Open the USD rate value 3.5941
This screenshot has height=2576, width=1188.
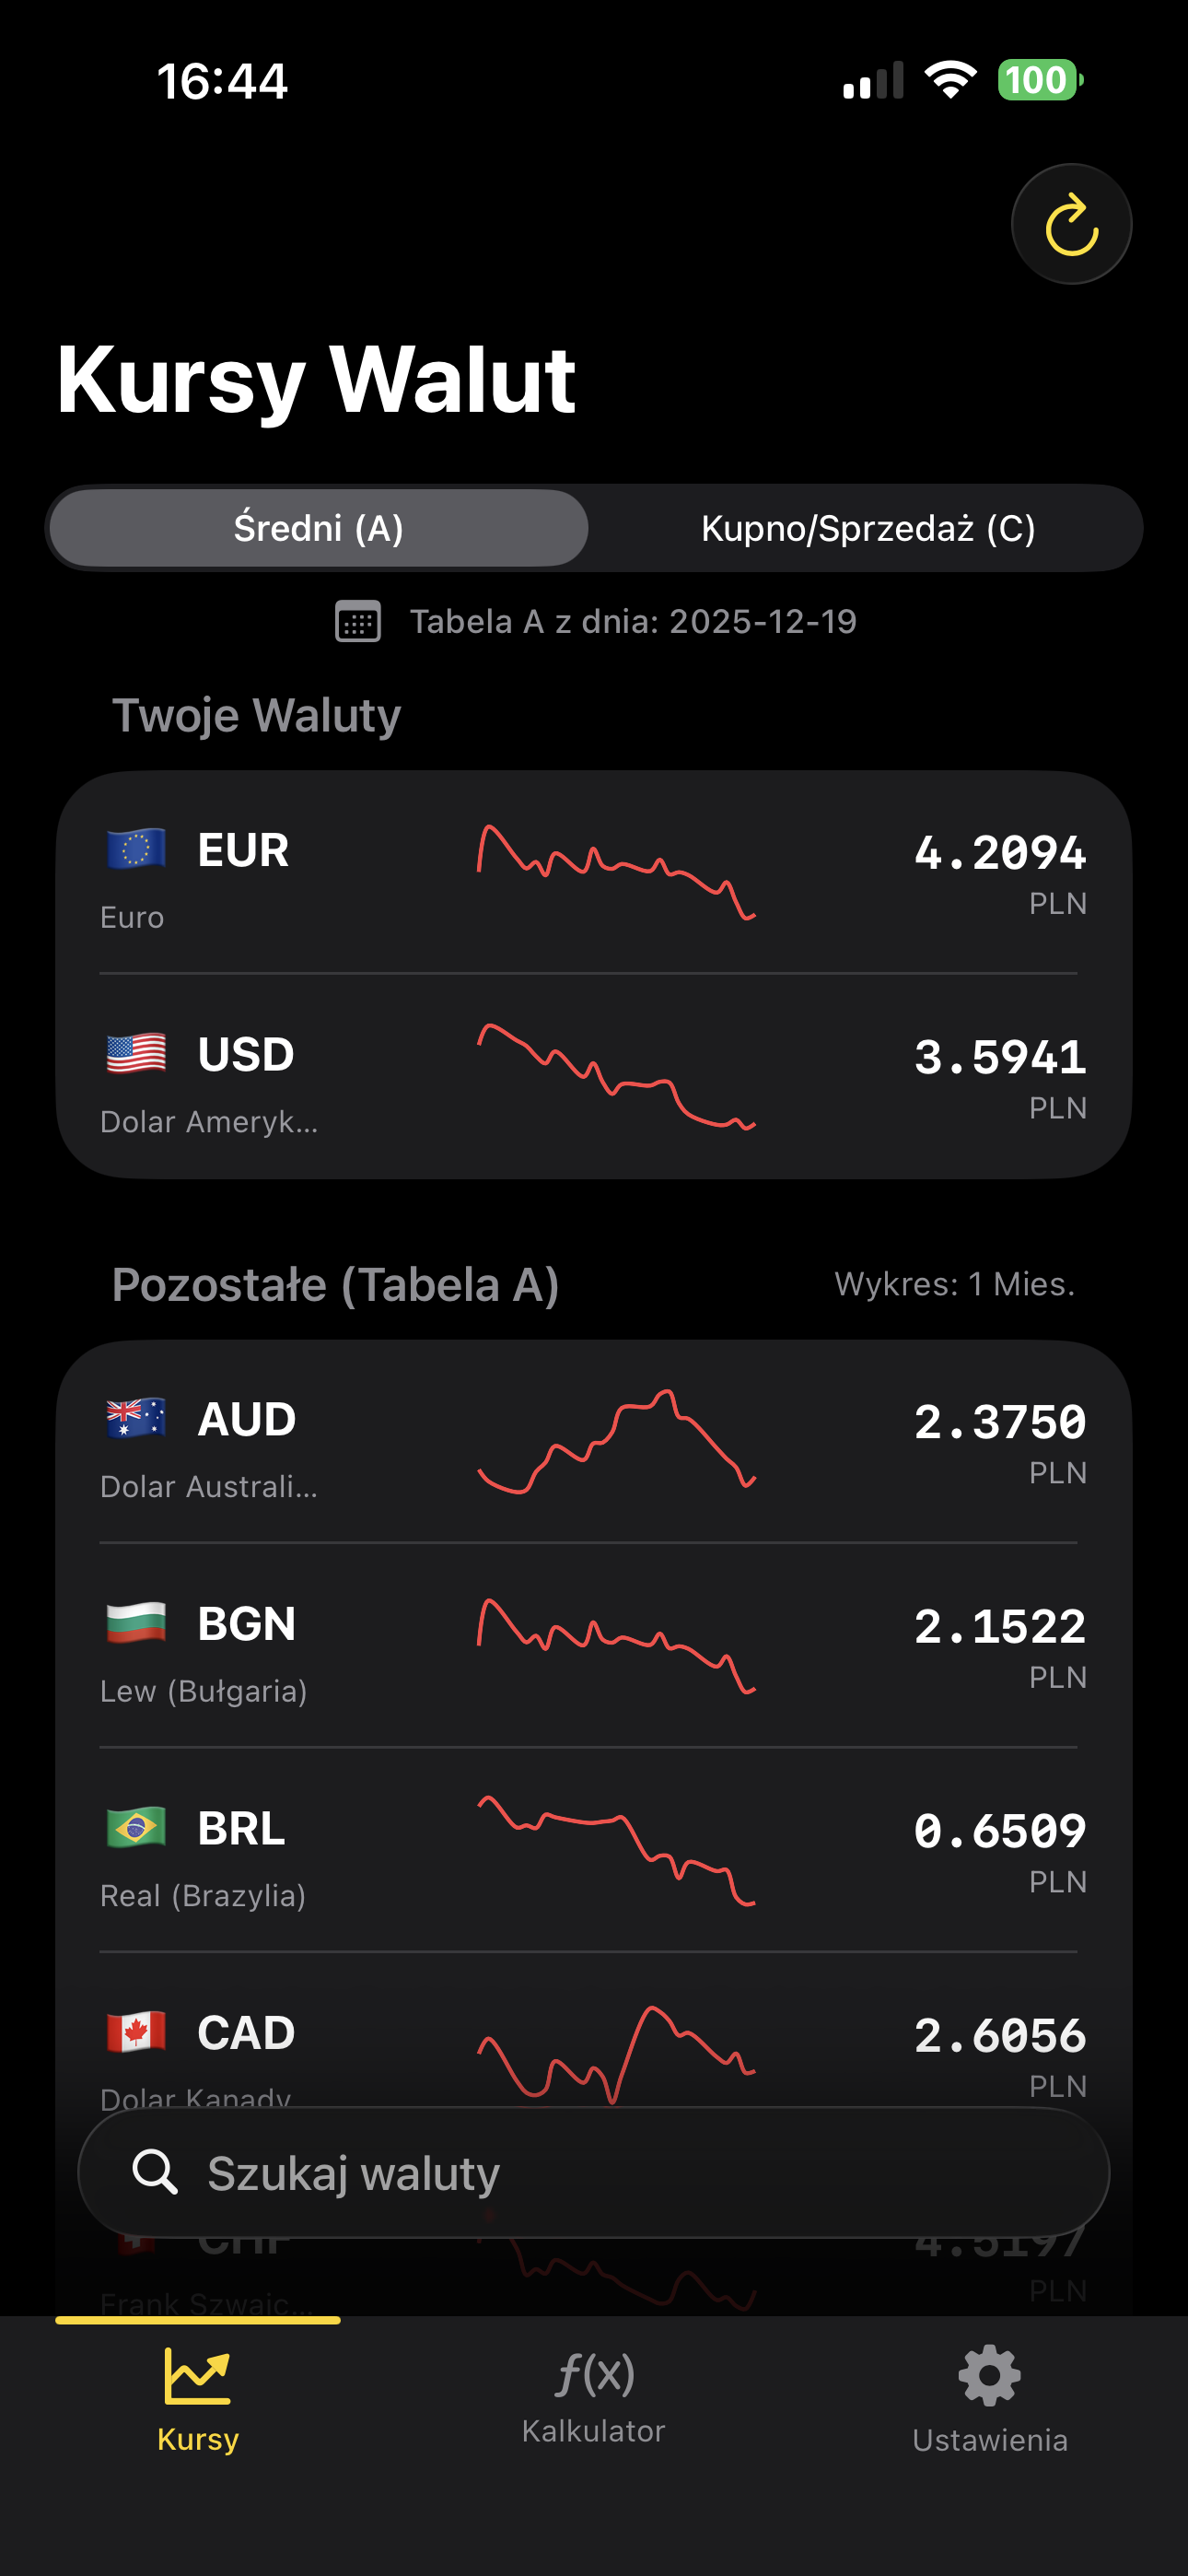coord(999,1057)
